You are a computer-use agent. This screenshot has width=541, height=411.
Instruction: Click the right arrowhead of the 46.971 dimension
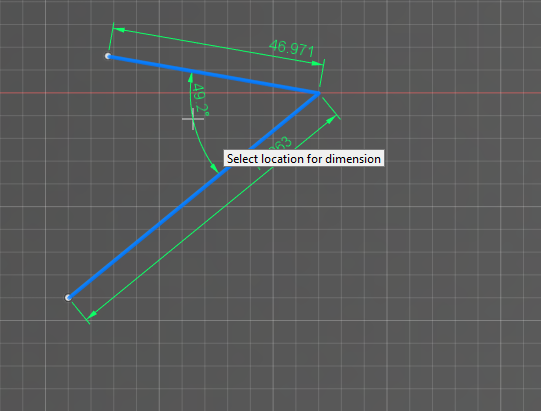click(317, 63)
